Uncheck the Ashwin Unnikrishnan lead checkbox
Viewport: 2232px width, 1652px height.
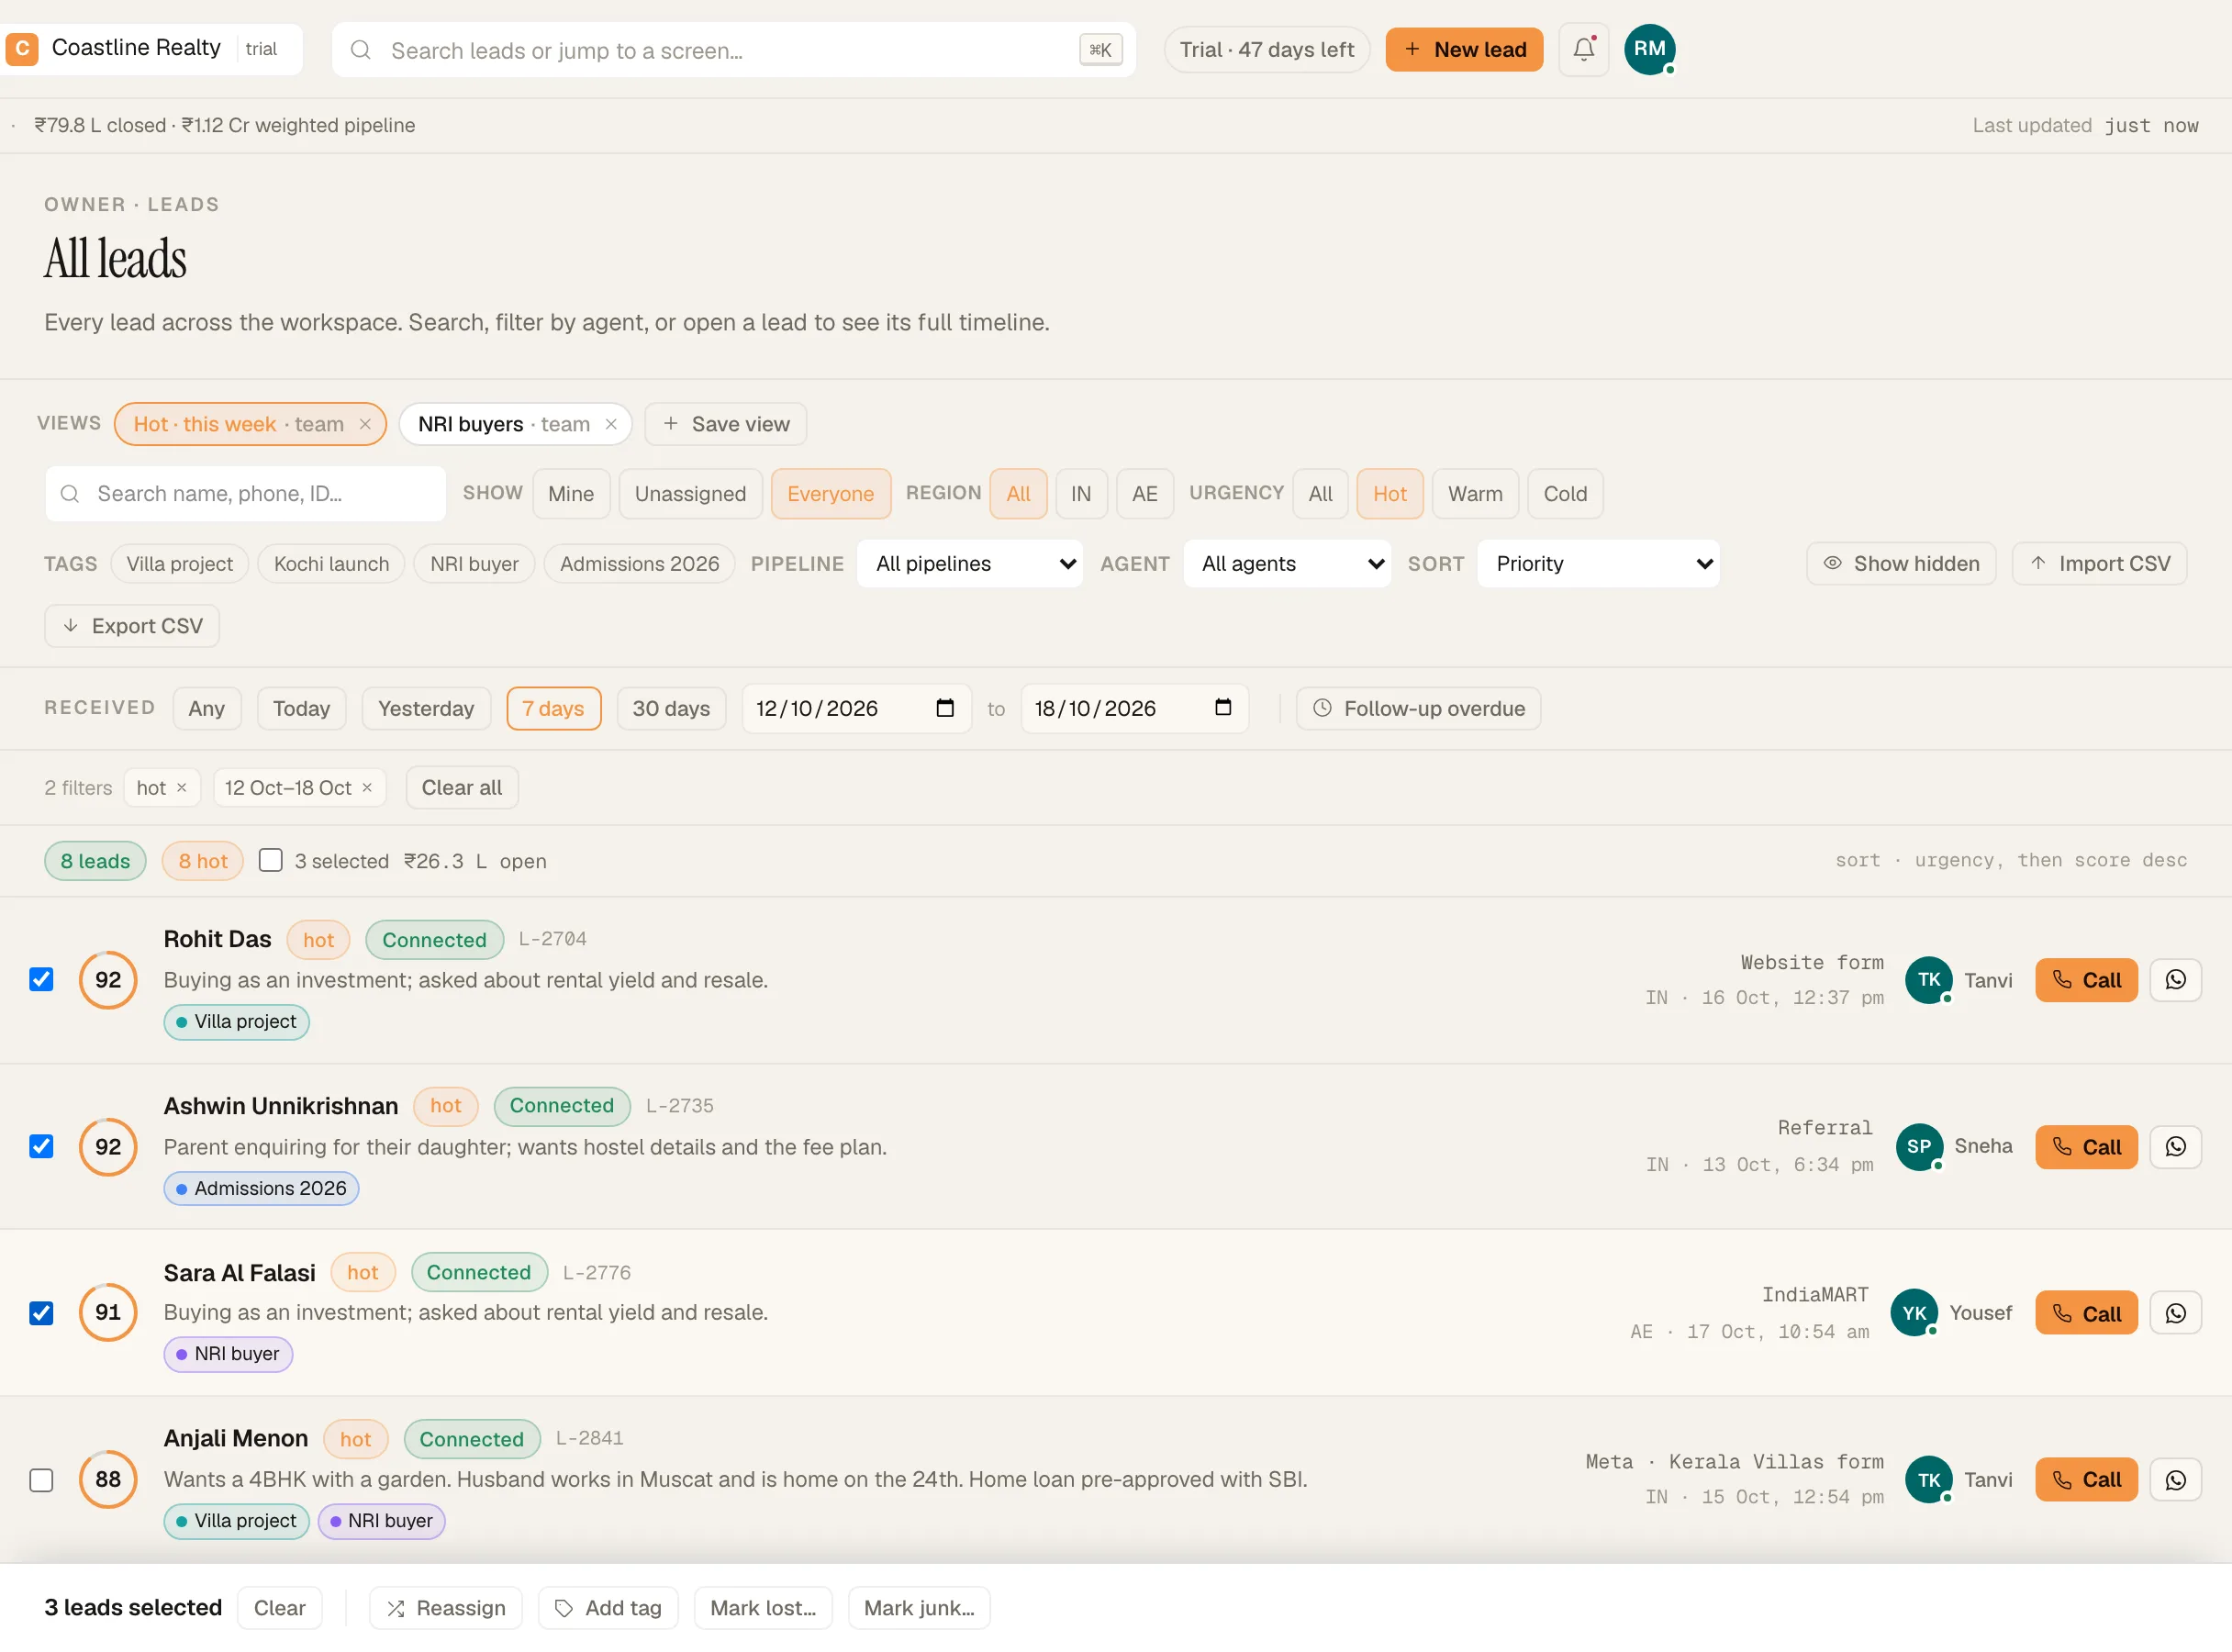point(41,1147)
